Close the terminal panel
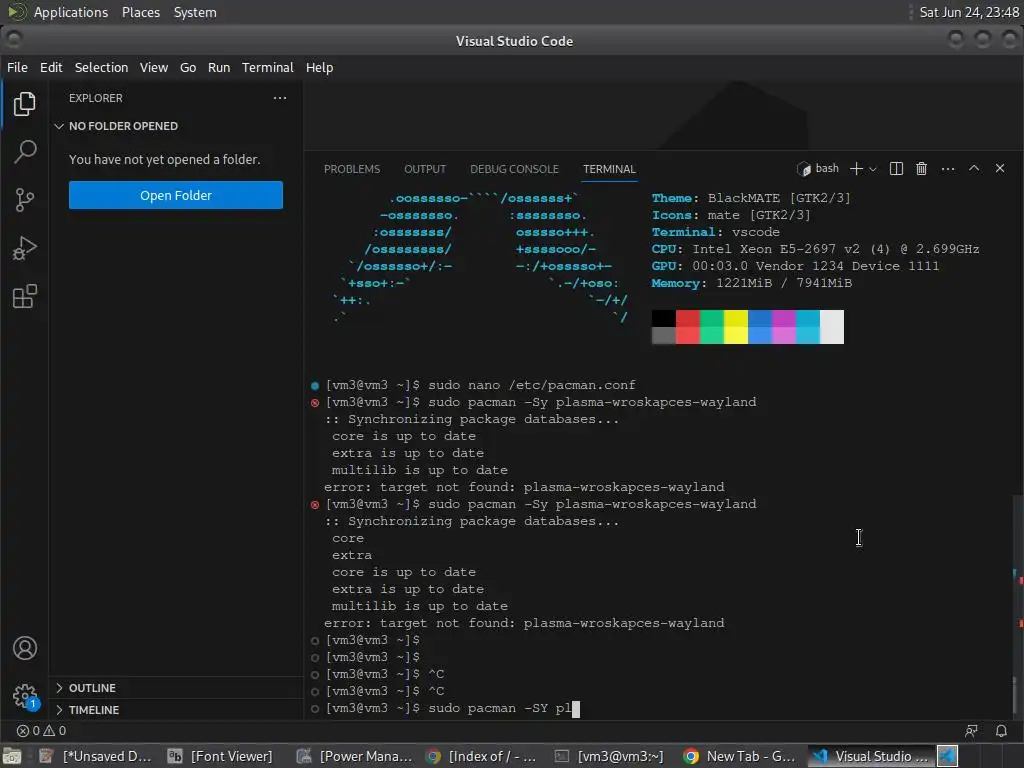The image size is (1024, 768). click(x=999, y=168)
